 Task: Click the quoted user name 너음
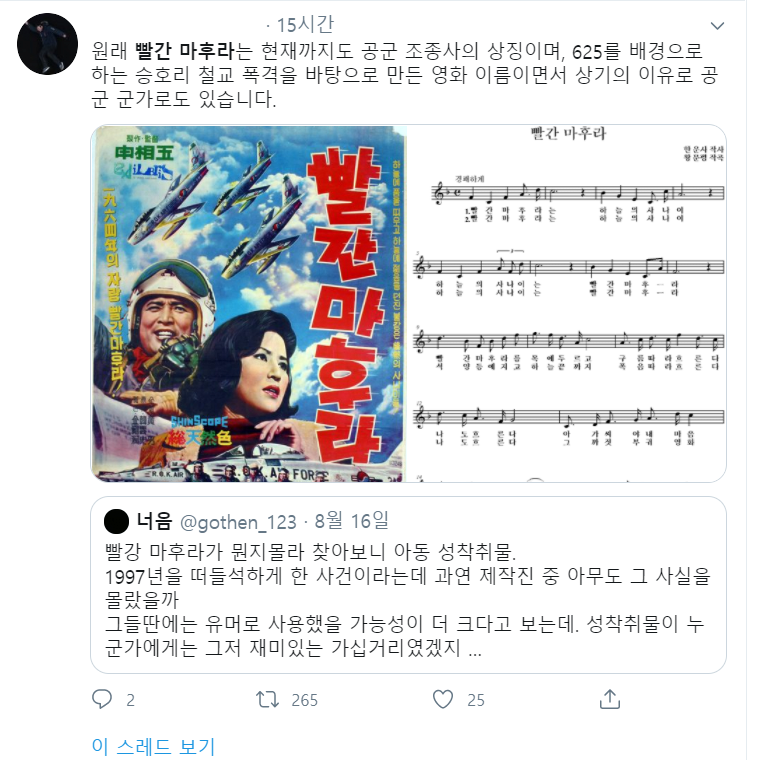pyautogui.click(x=154, y=521)
